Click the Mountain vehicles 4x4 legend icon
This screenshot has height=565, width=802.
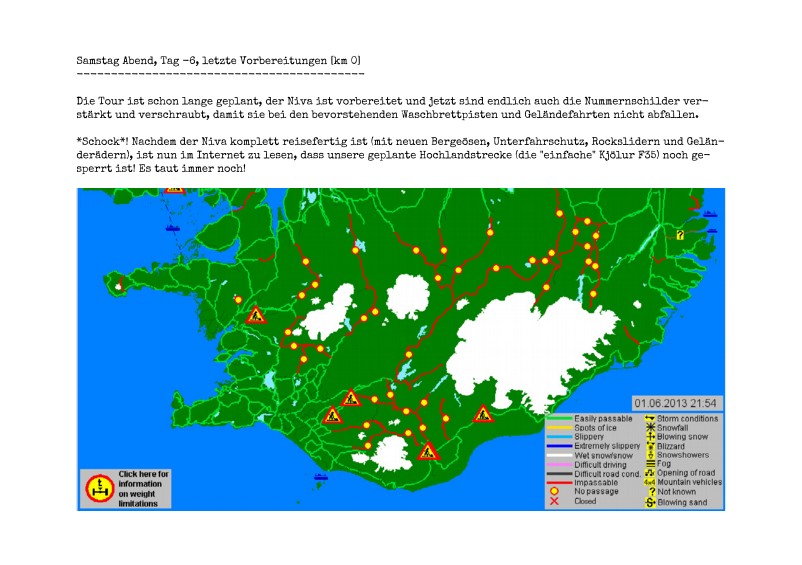649,482
